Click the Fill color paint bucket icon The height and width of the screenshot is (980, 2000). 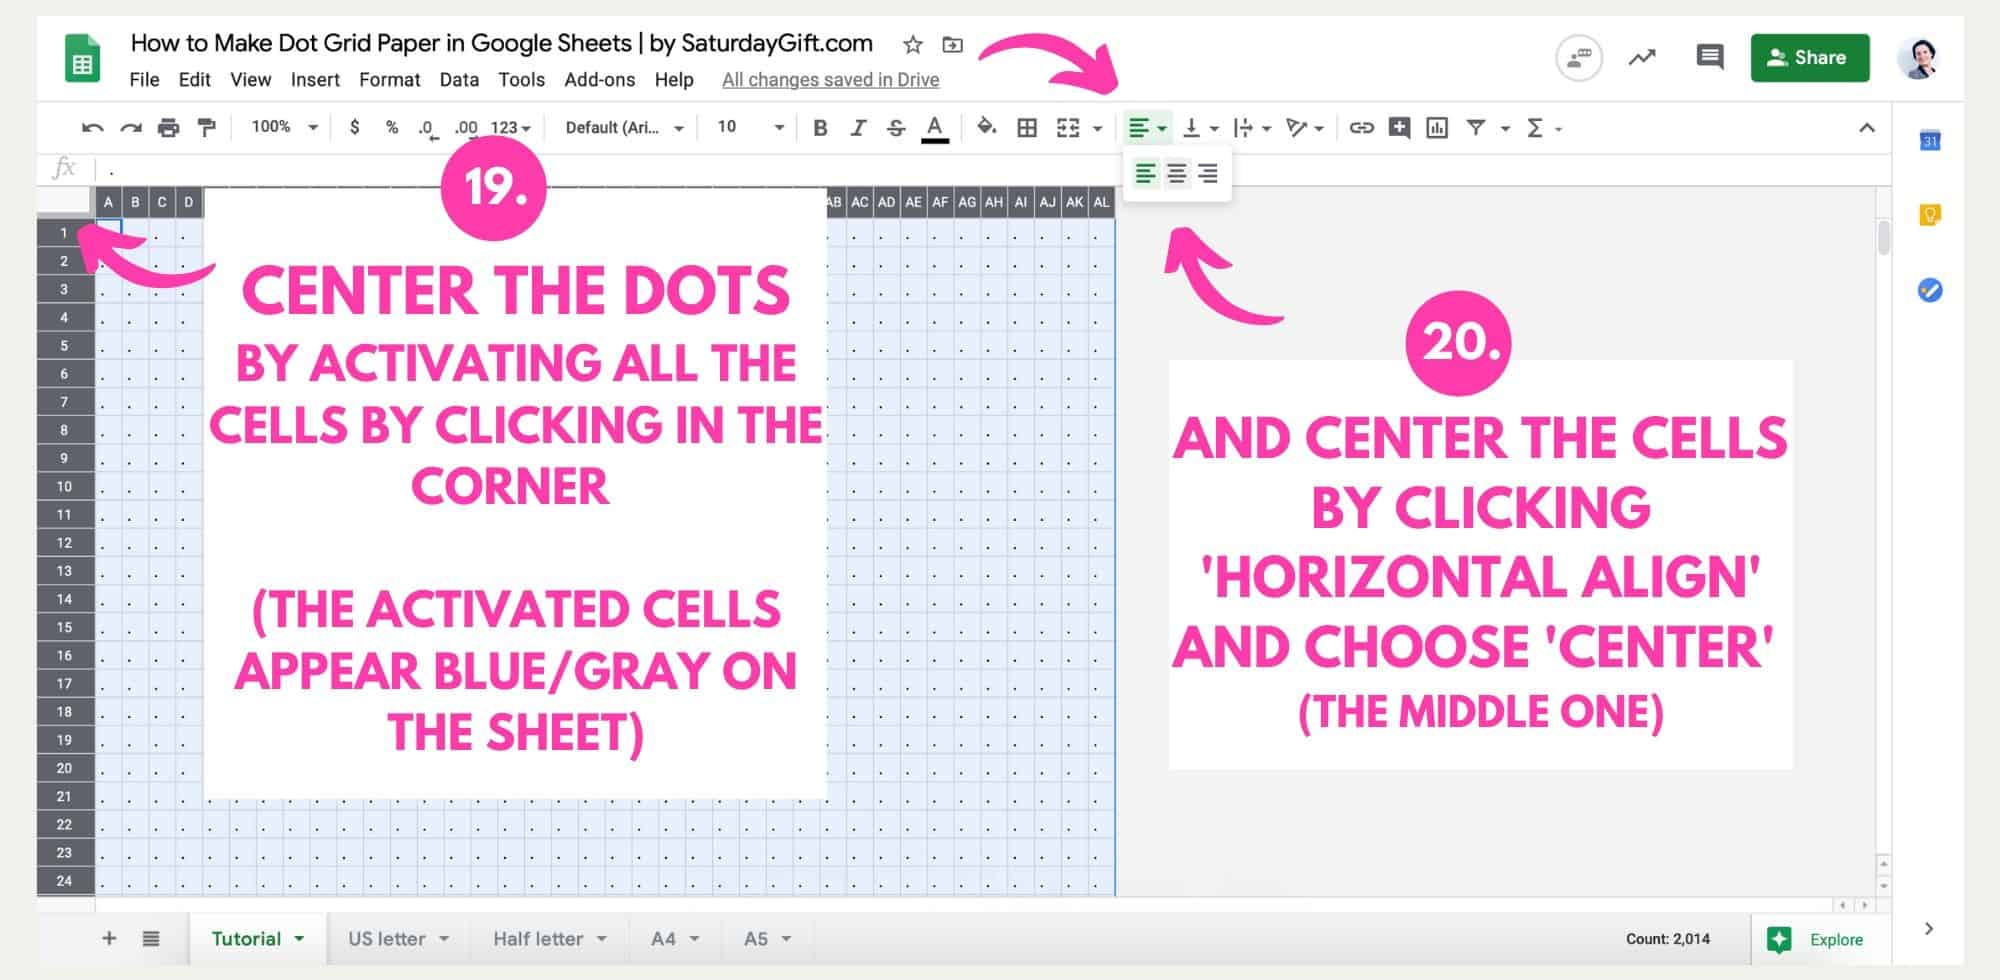pyautogui.click(x=986, y=128)
